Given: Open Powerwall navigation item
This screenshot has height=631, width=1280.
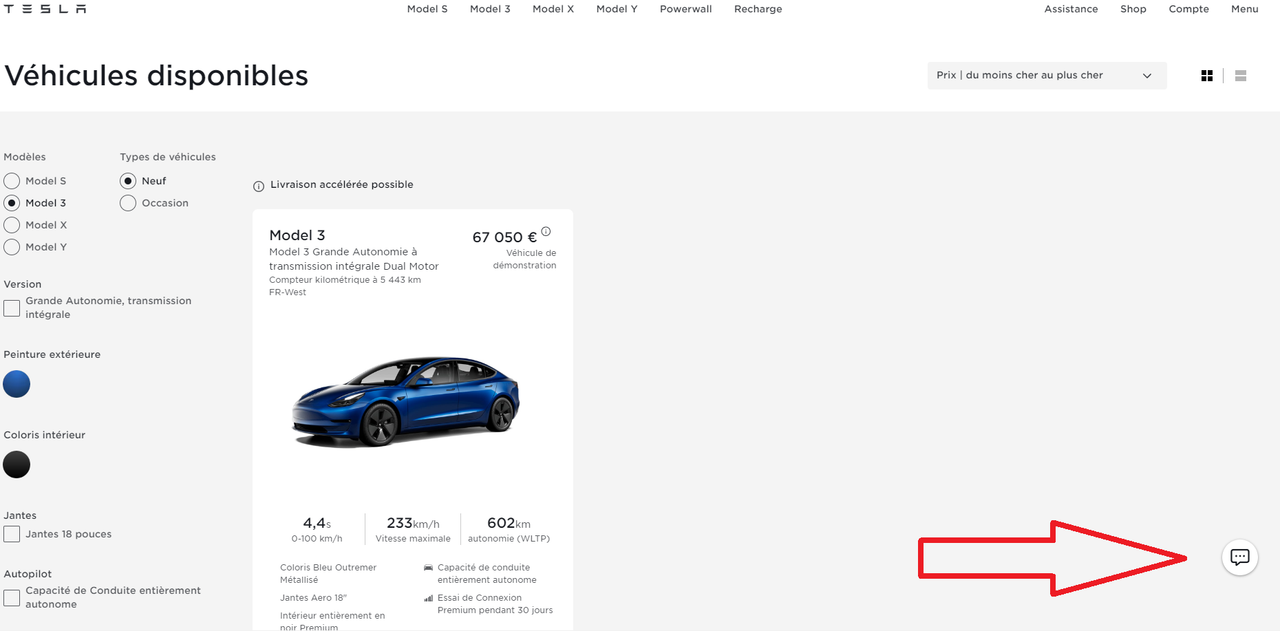Looking at the screenshot, I should [x=686, y=9].
